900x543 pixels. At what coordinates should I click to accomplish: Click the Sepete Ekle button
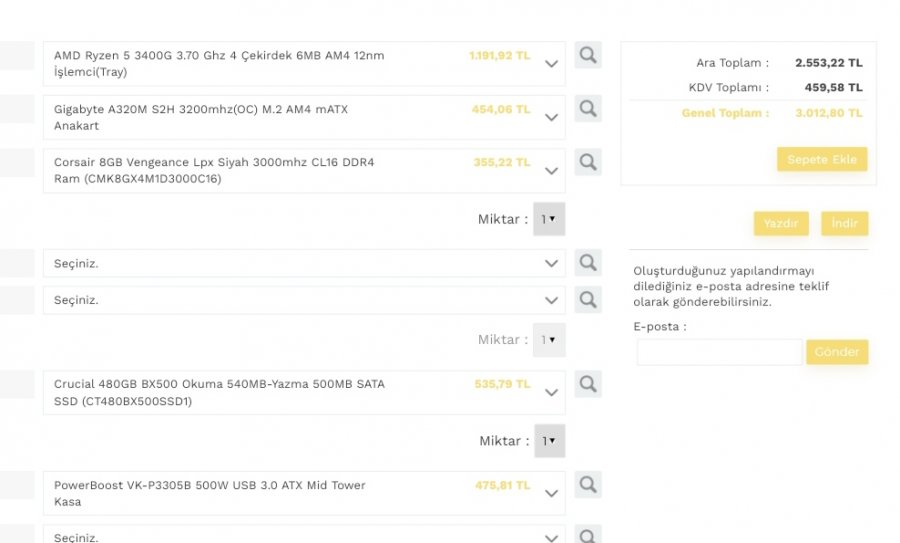[x=822, y=160]
